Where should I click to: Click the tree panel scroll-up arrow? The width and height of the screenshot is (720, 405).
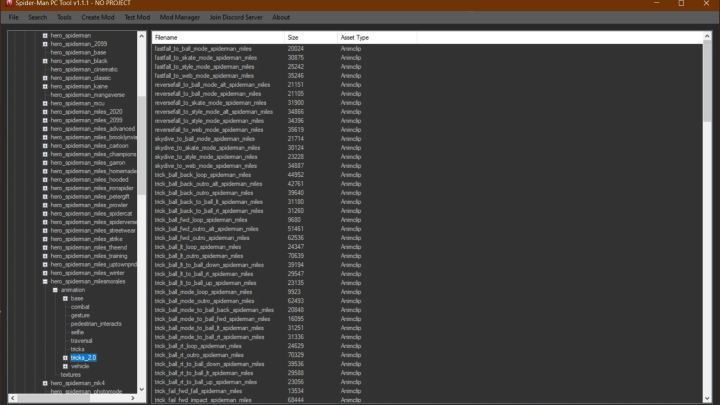click(141, 35)
